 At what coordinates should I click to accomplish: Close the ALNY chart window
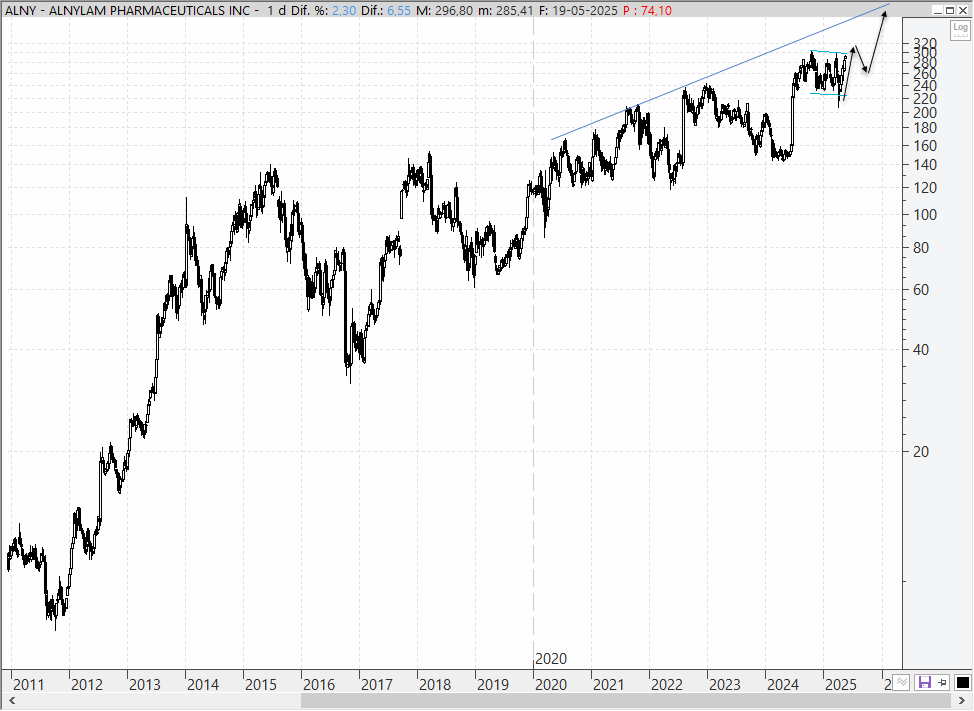[962, 10]
